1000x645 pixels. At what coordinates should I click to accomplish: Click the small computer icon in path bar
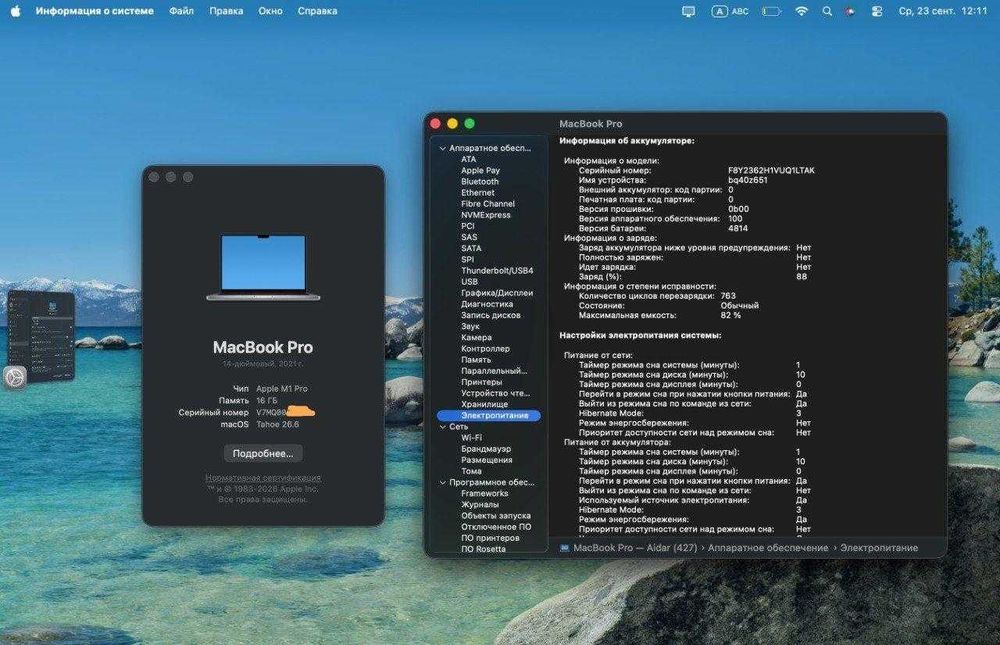coord(564,547)
